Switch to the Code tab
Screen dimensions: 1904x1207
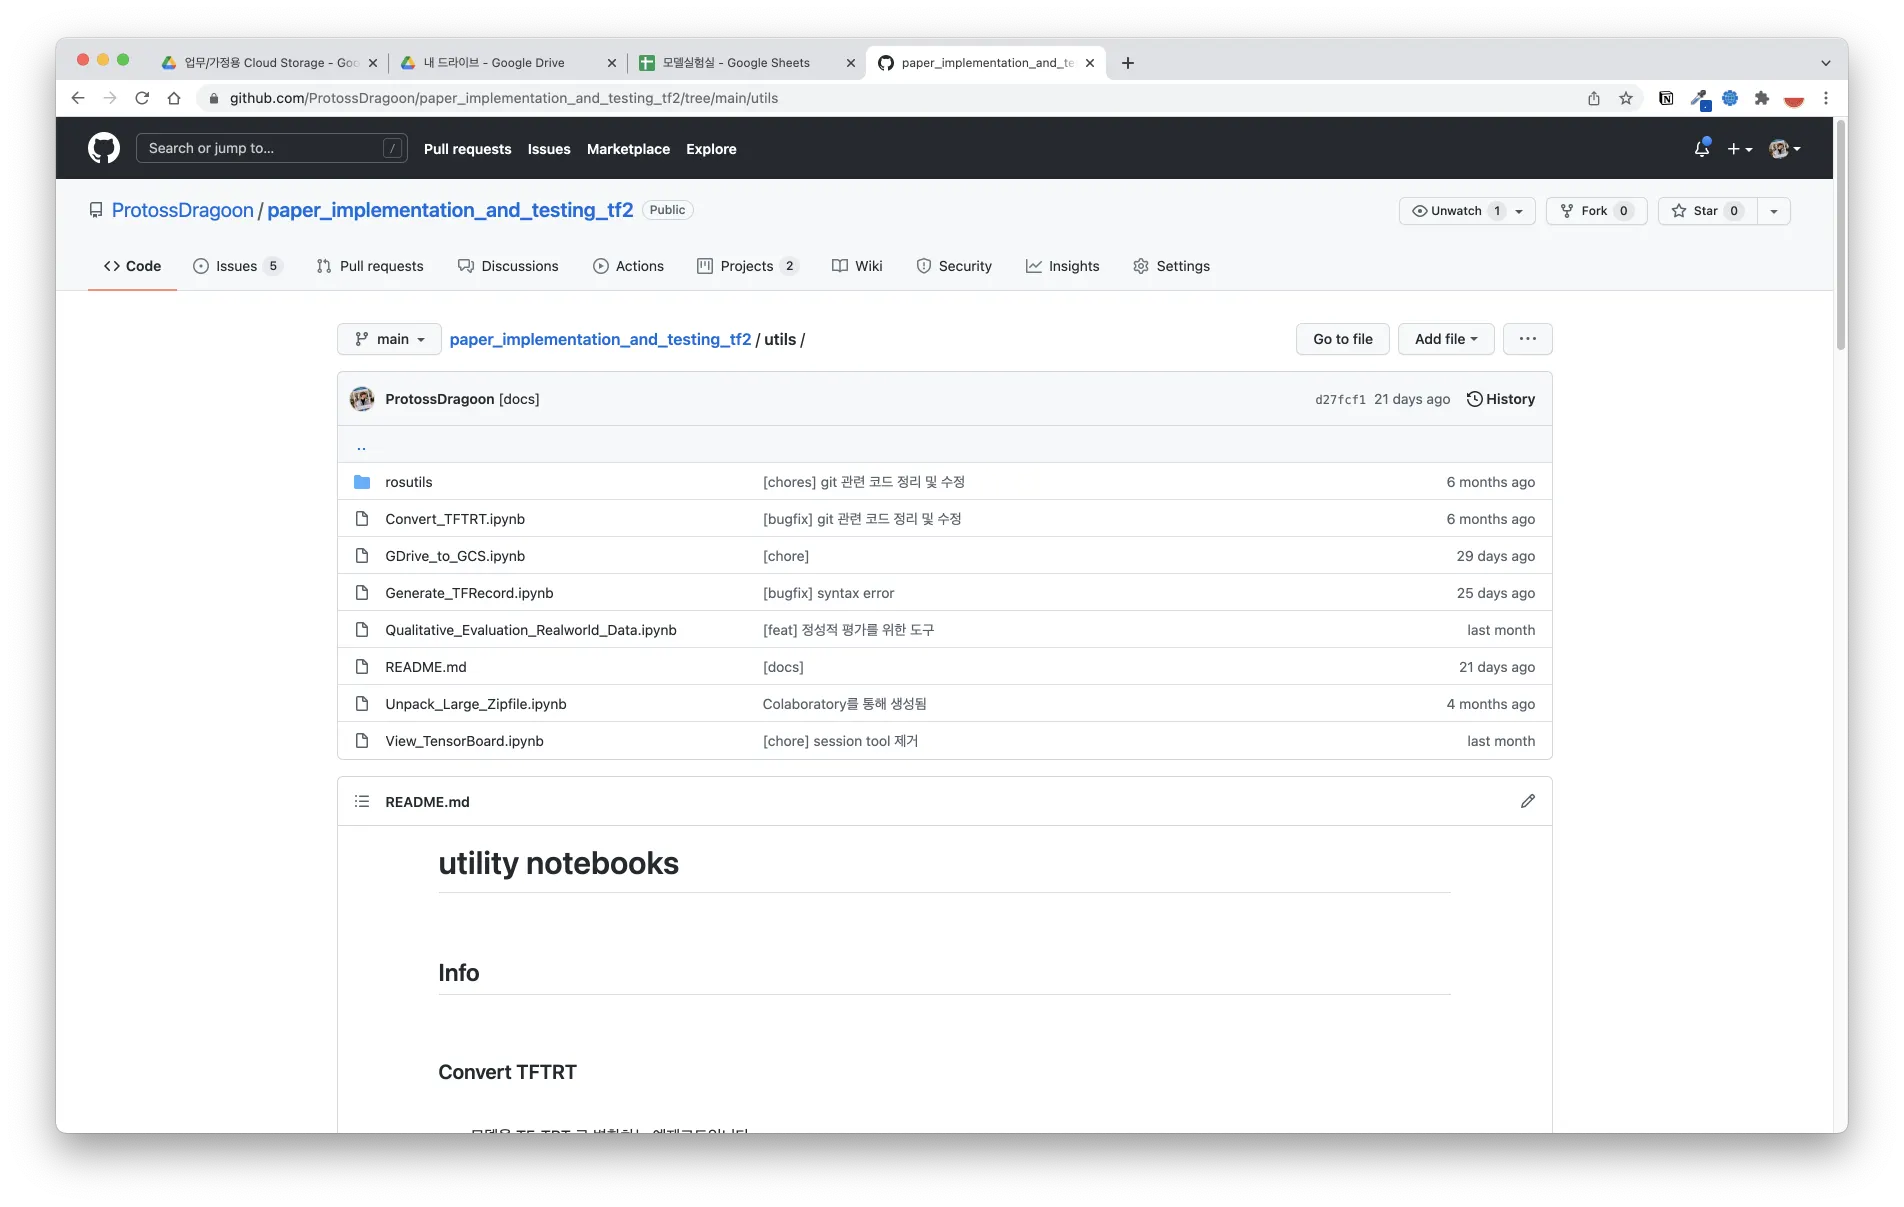point(132,266)
